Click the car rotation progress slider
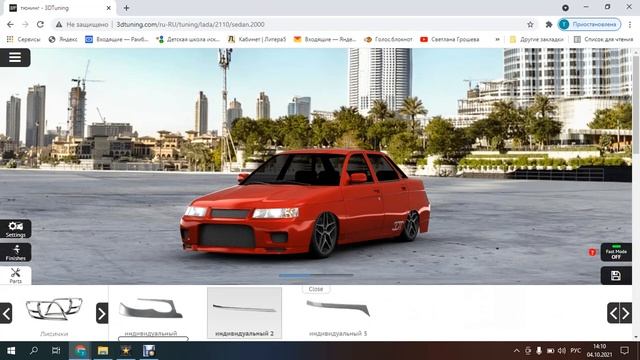 coord(316,276)
